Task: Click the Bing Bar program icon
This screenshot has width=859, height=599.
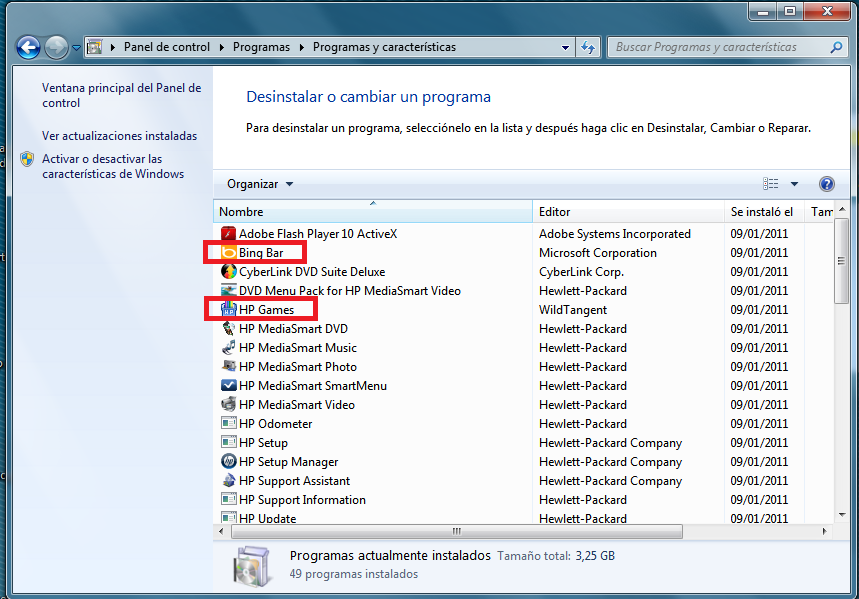Action: click(228, 253)
